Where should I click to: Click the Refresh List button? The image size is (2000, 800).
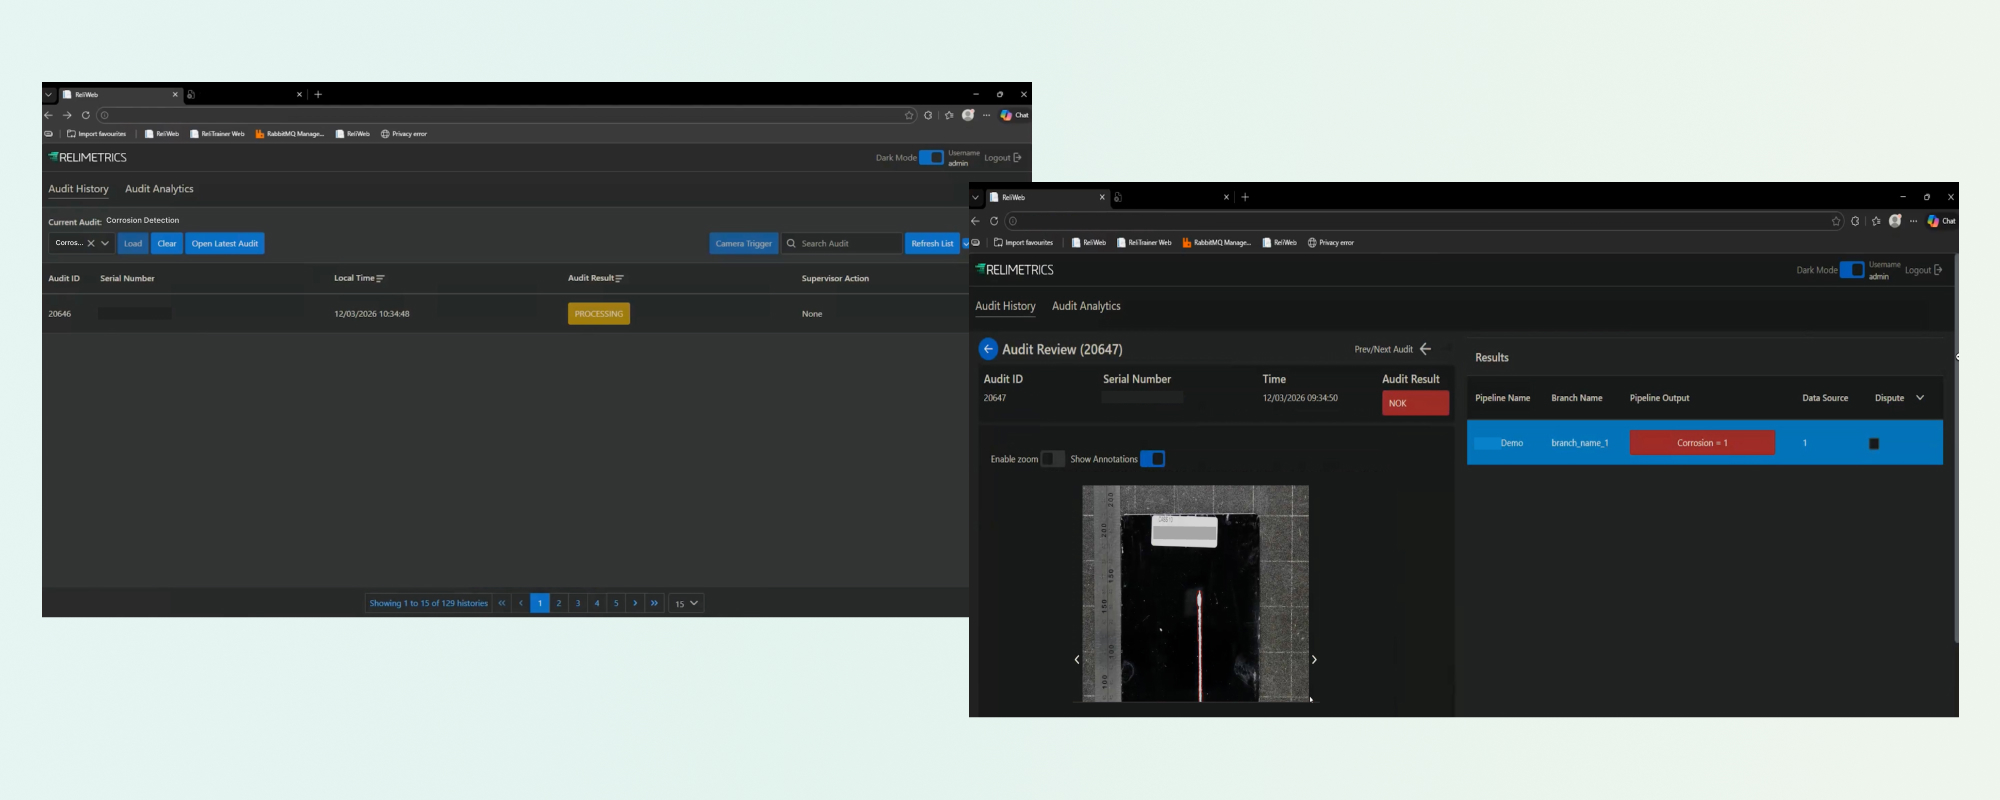coord(932,243)
